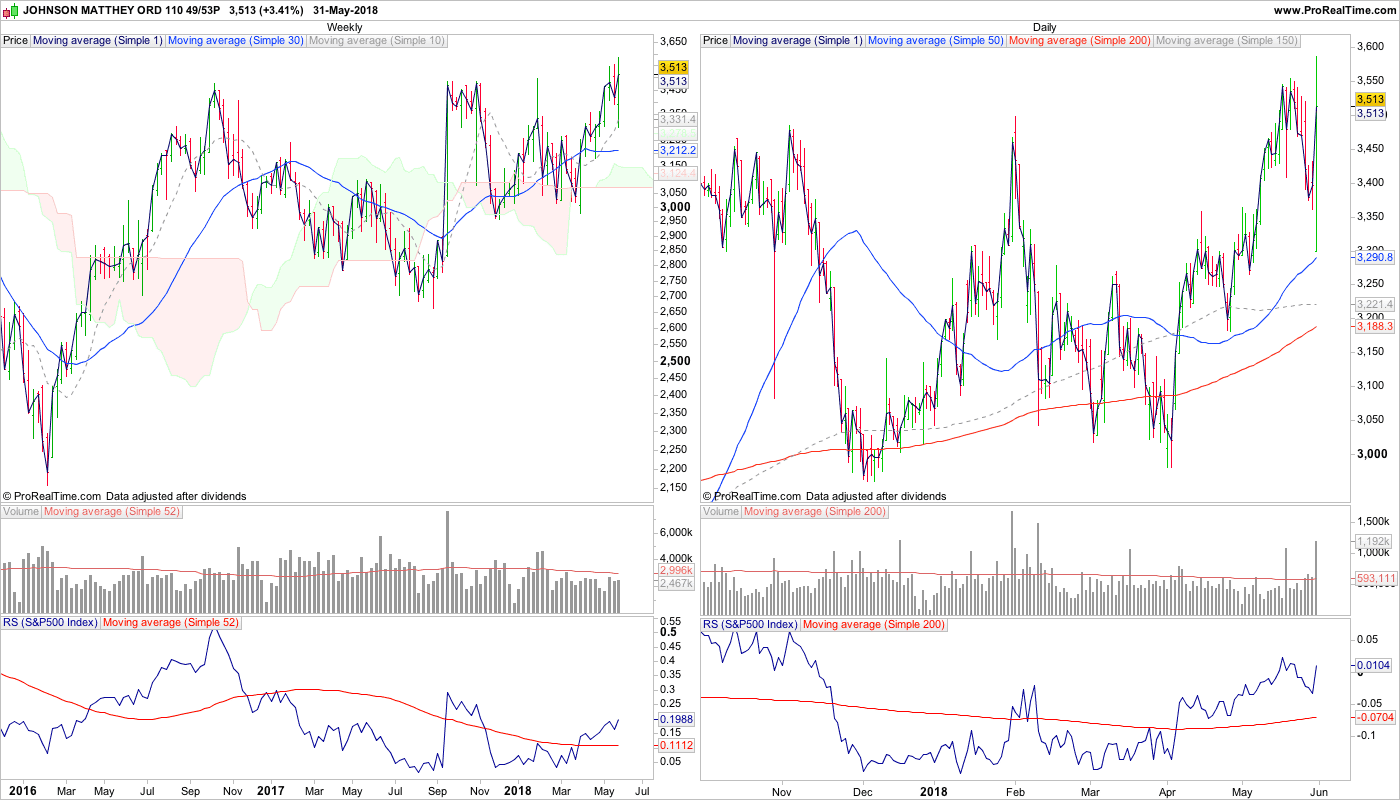Click the Volume legend in the Weekly panel
Viewport: 1400px width, 800px height.
point(21,512)
